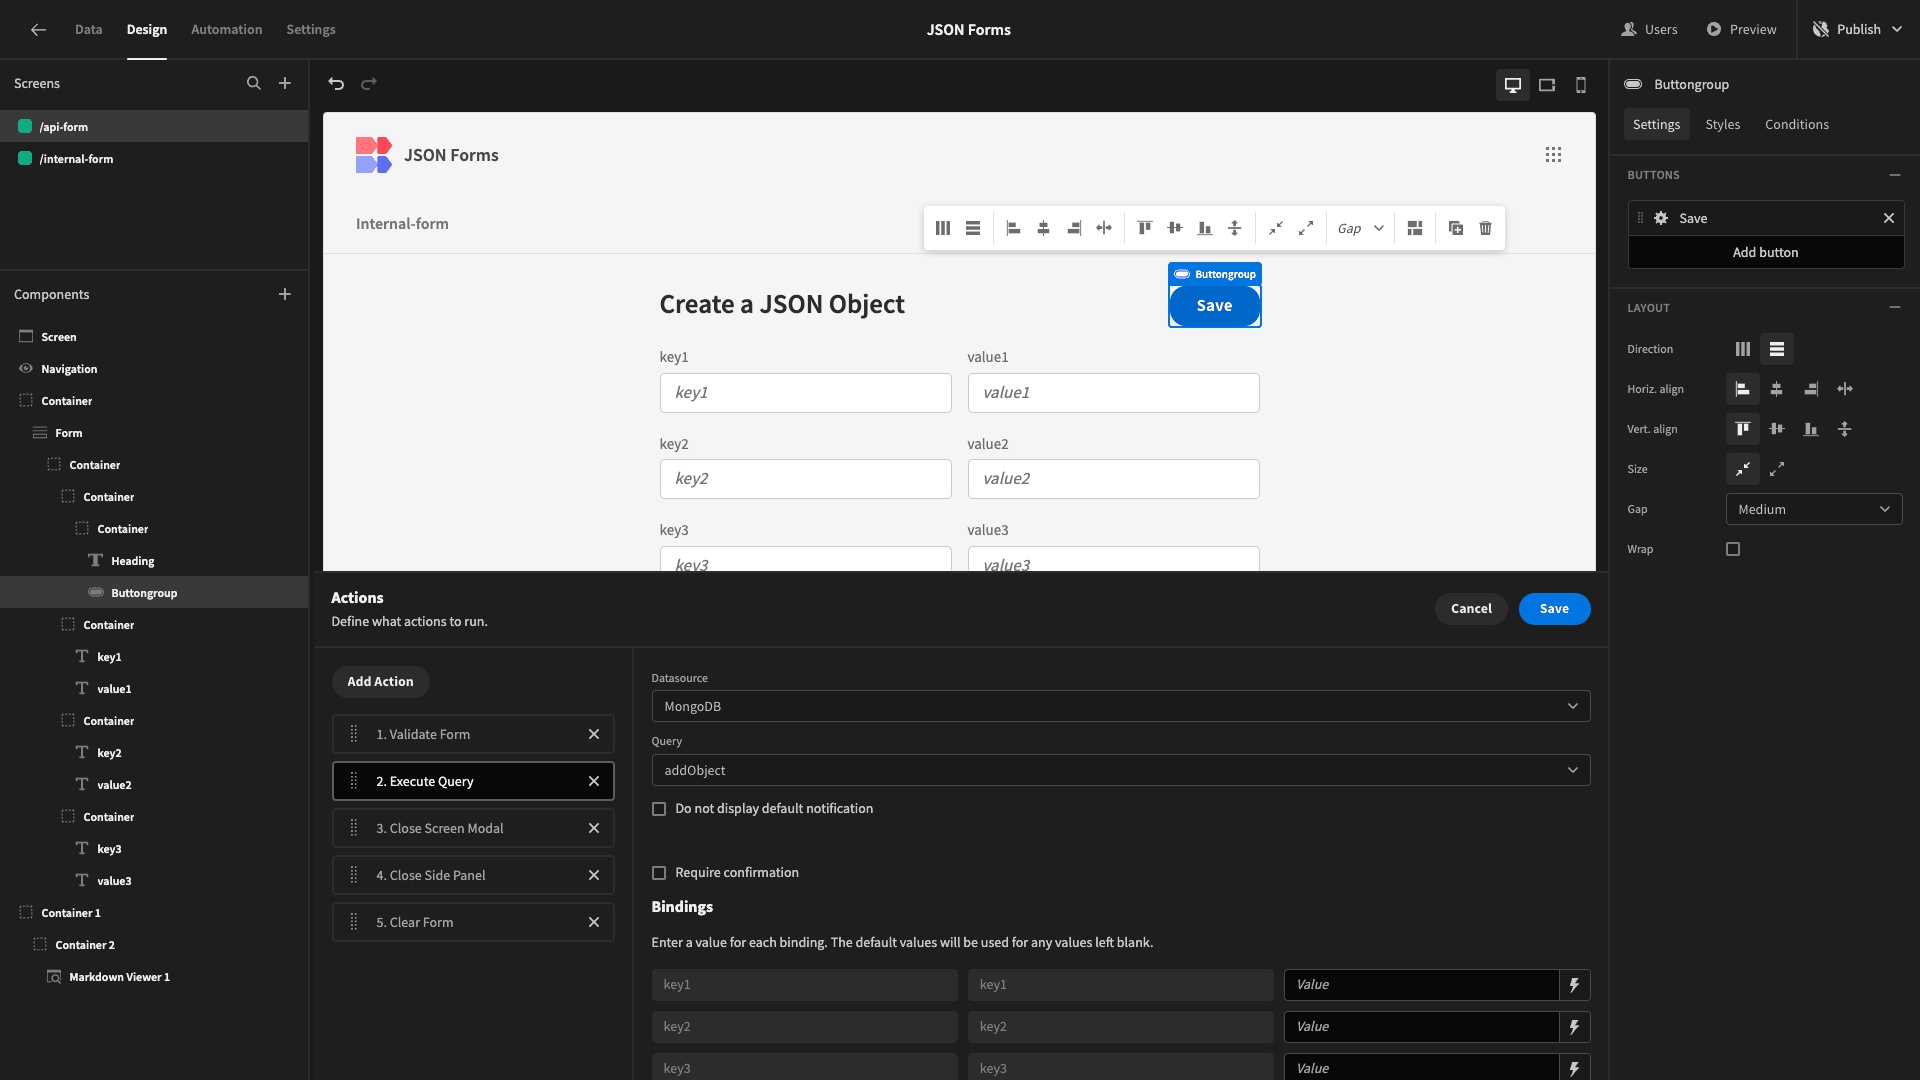Select the tablet view icon
Screen dimensions: 1920x1080
pyautogui.click(x=1547, y=84)
